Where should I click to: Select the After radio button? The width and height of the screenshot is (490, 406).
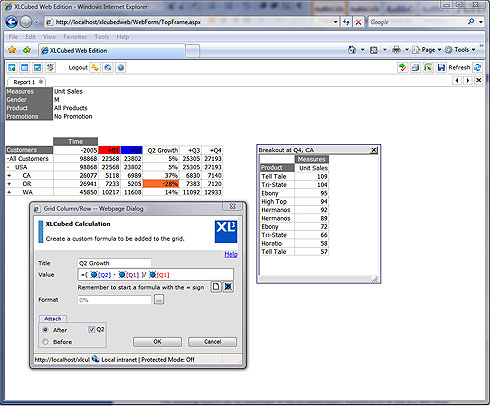(x=46, y=330)
